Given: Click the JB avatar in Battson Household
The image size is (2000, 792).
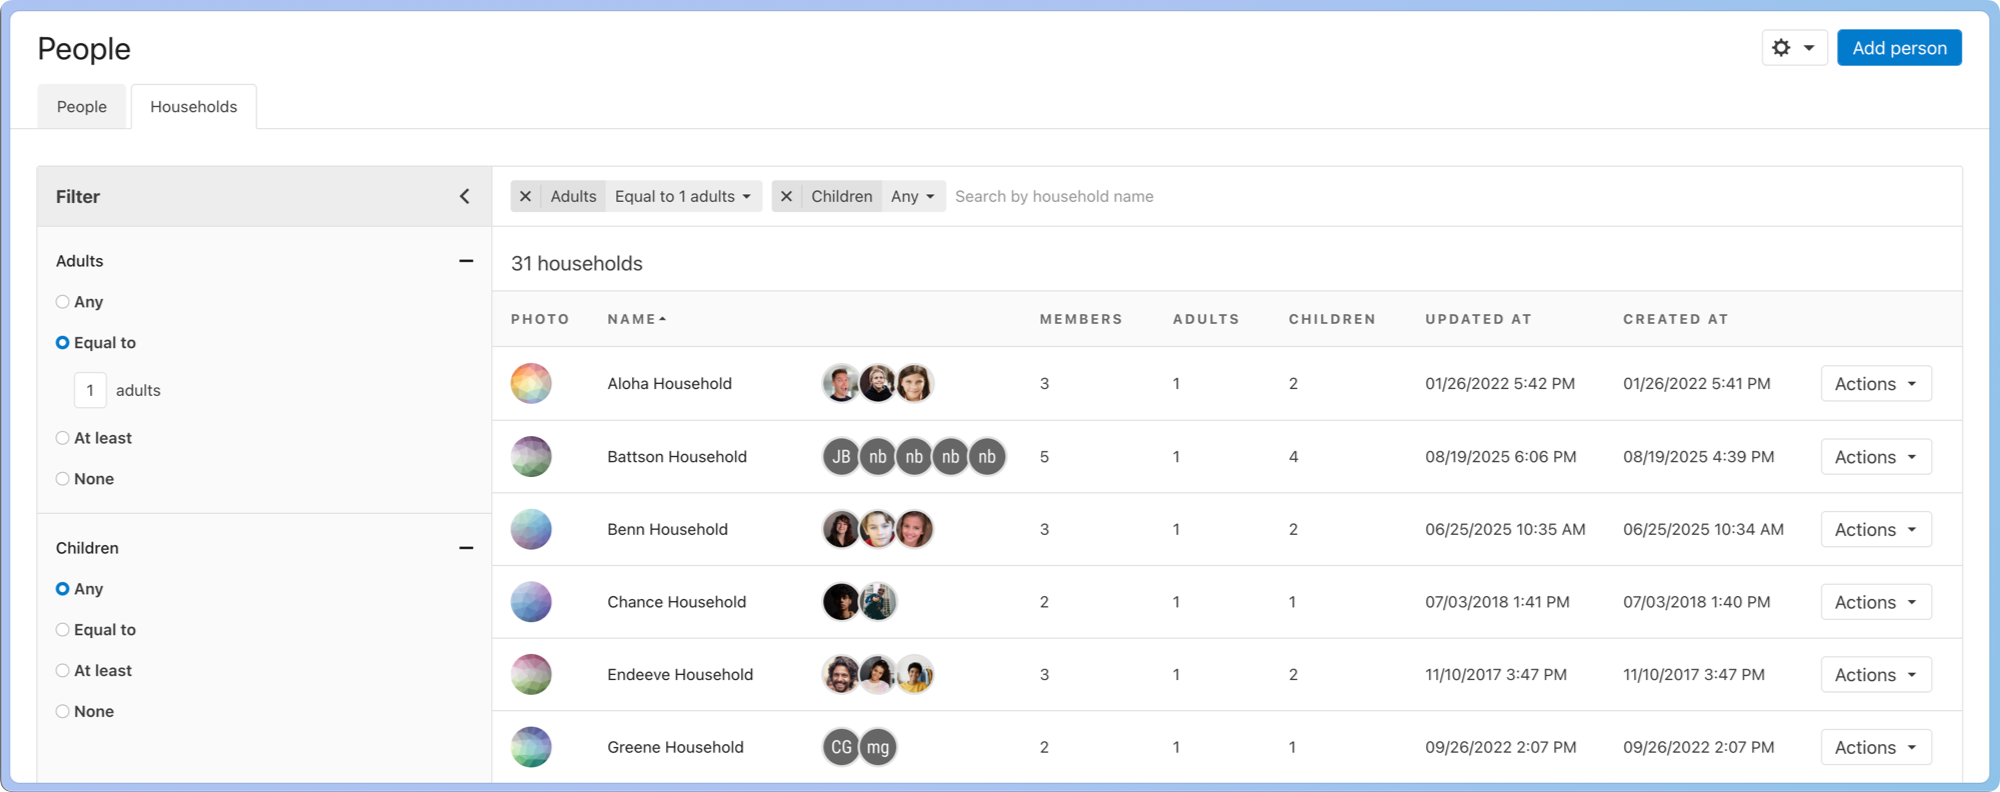Looking at the screenshot, I should coord(841,457).
